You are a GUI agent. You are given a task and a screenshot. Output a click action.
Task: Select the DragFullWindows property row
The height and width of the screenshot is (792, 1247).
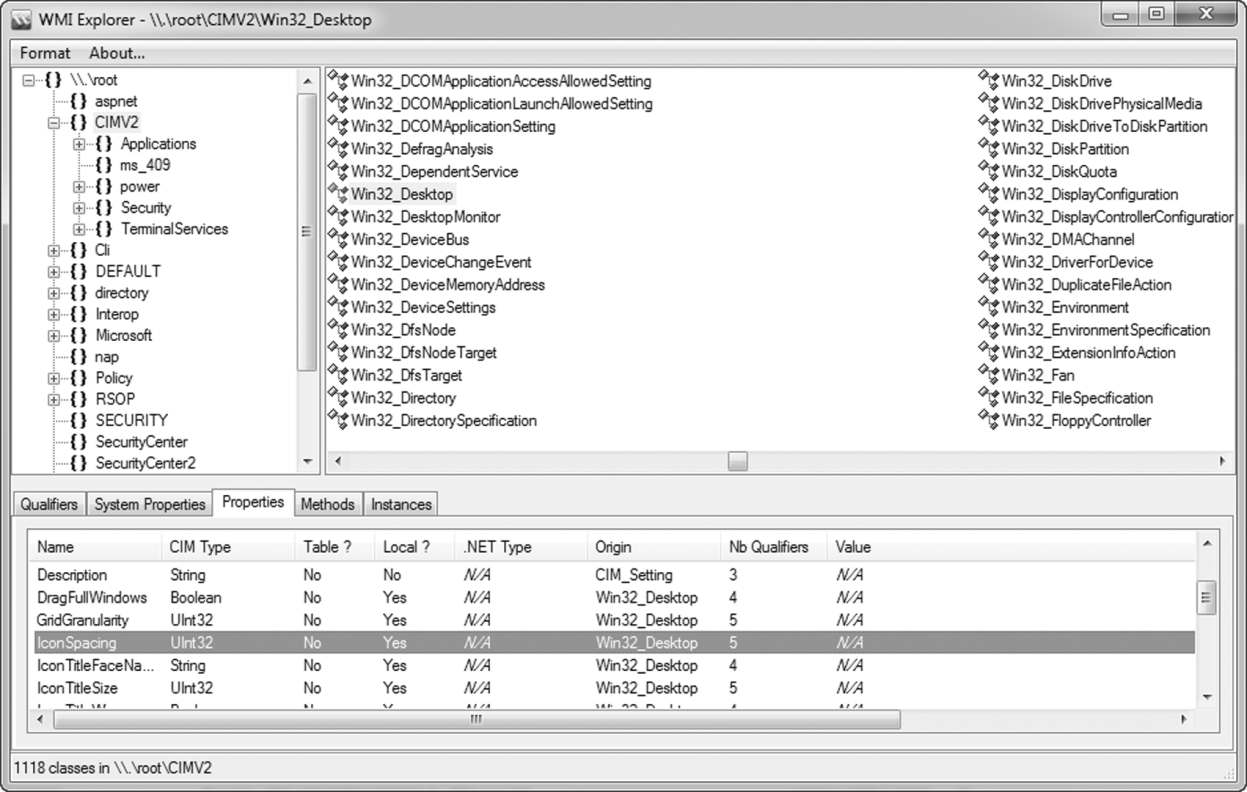coord(92,598)
